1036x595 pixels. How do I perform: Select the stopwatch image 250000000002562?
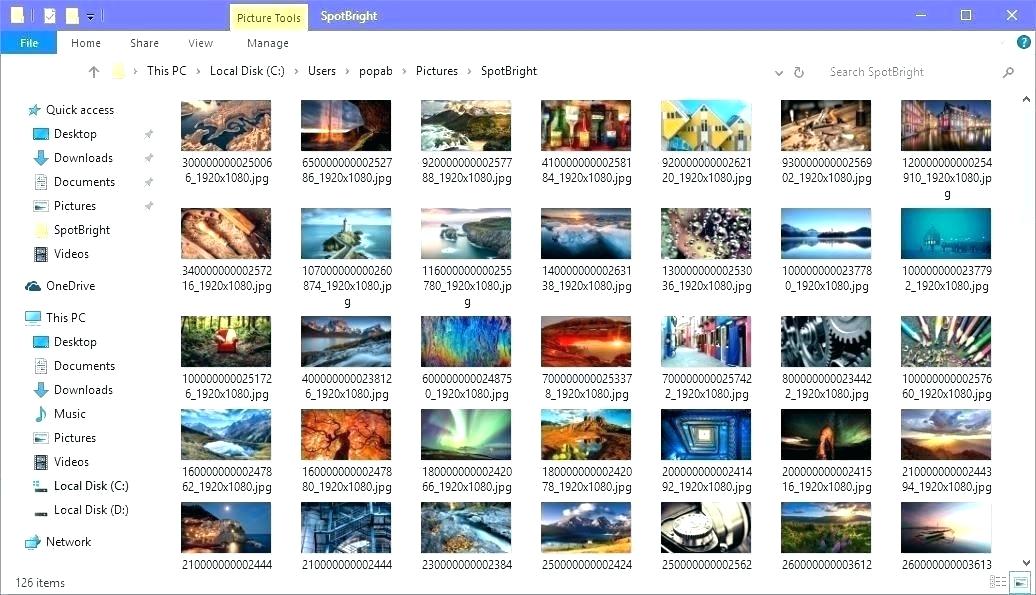706,528
